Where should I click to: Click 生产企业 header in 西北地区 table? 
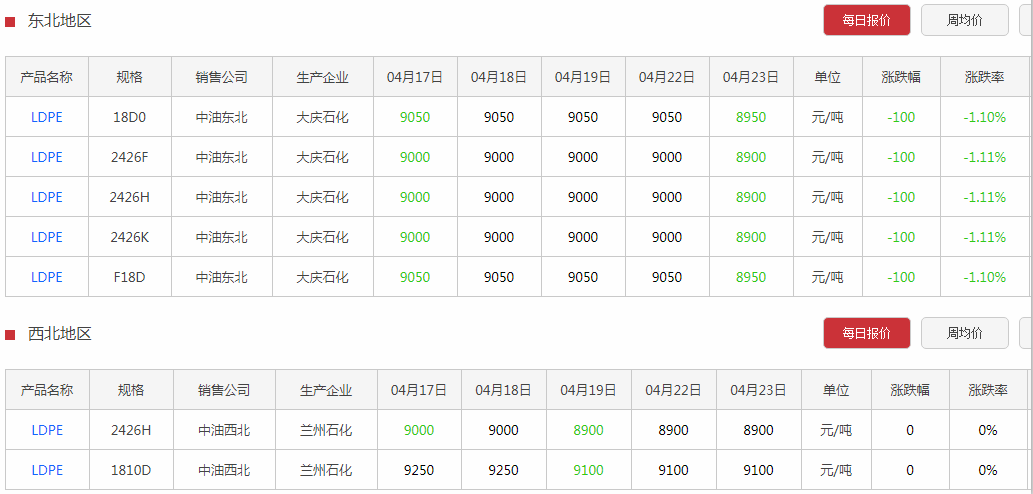click(x=326, y=390)
